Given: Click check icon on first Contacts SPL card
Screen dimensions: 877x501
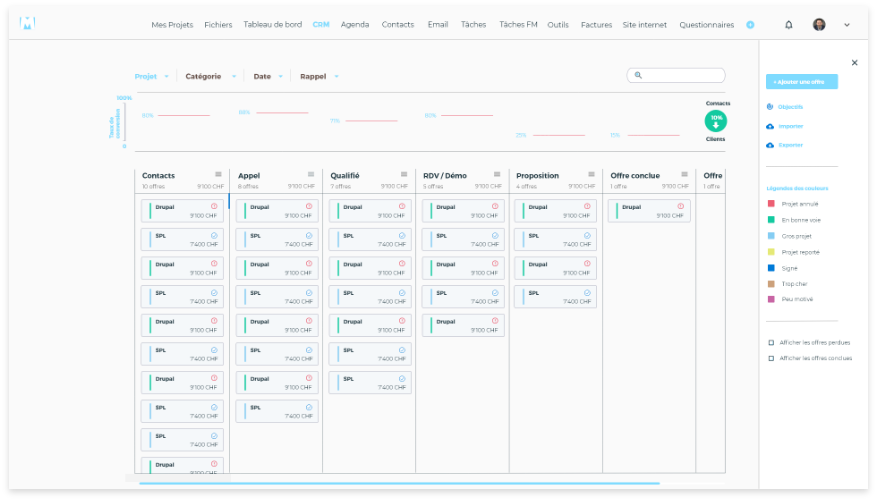Looking at the screenshot, I should click(214, 235).
